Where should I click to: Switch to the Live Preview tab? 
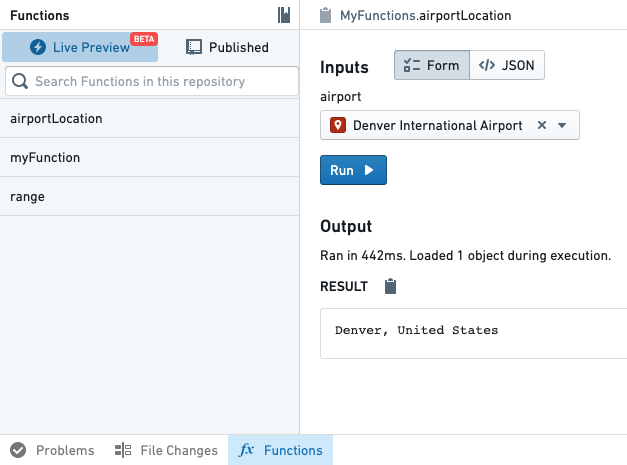click(x=80, y=47)
